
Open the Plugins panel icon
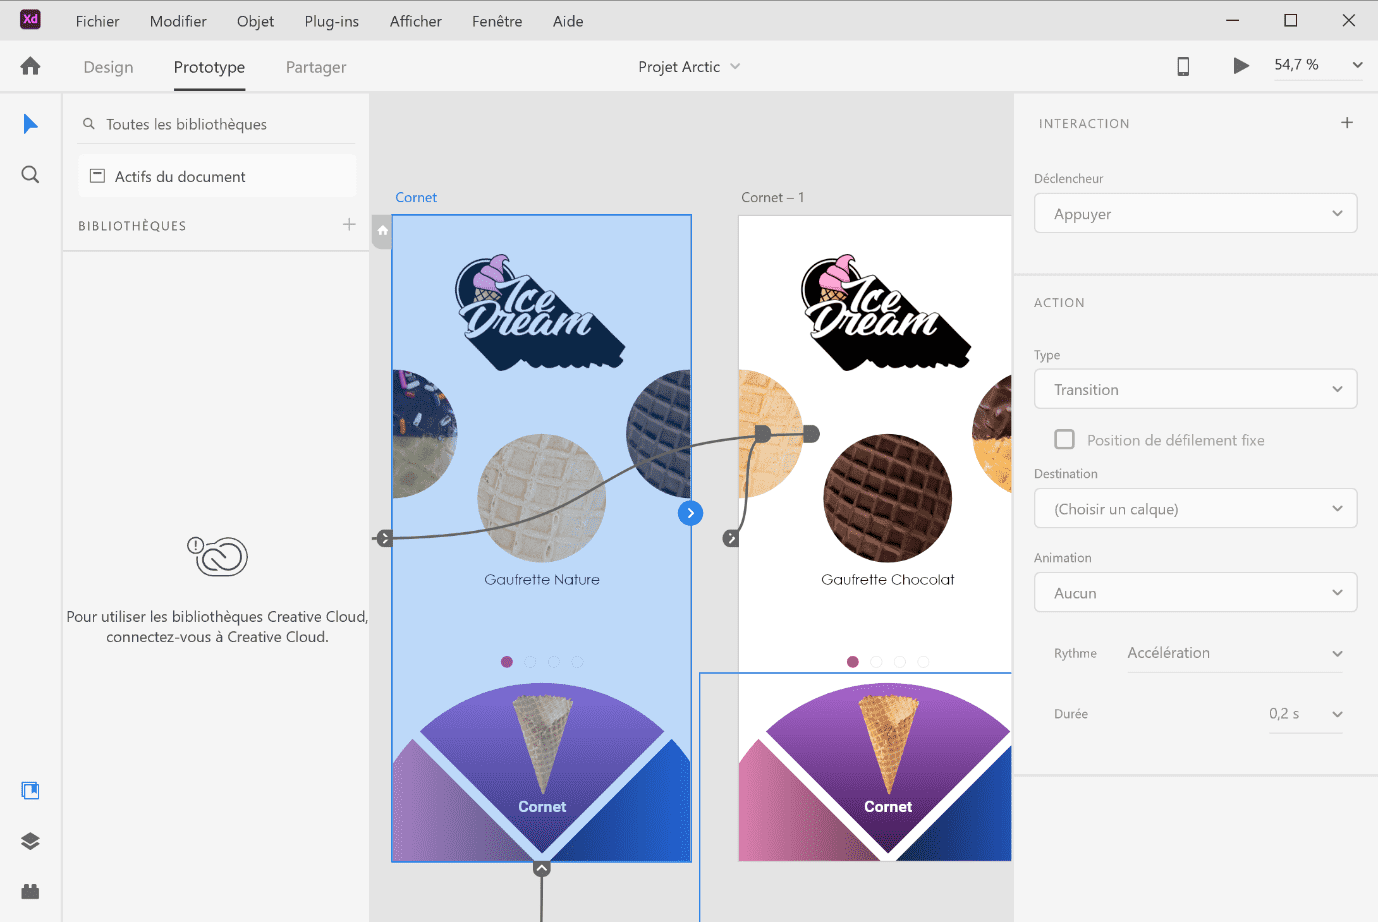pyautogui.click(x=30, y=891)
